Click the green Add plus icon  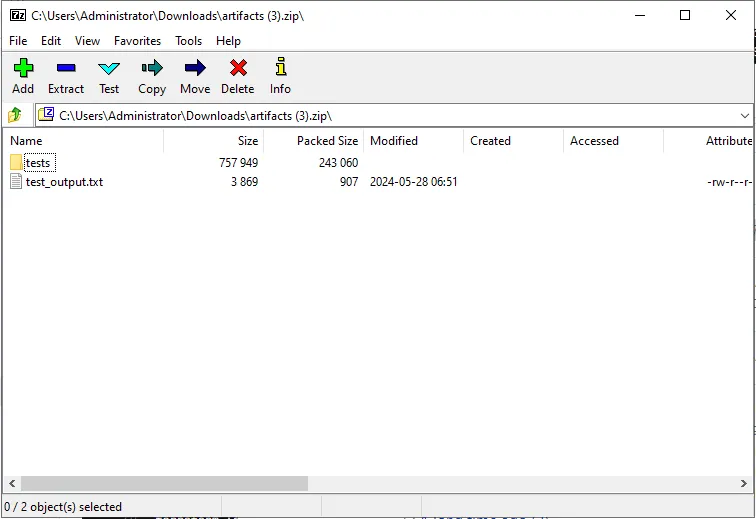23,68
